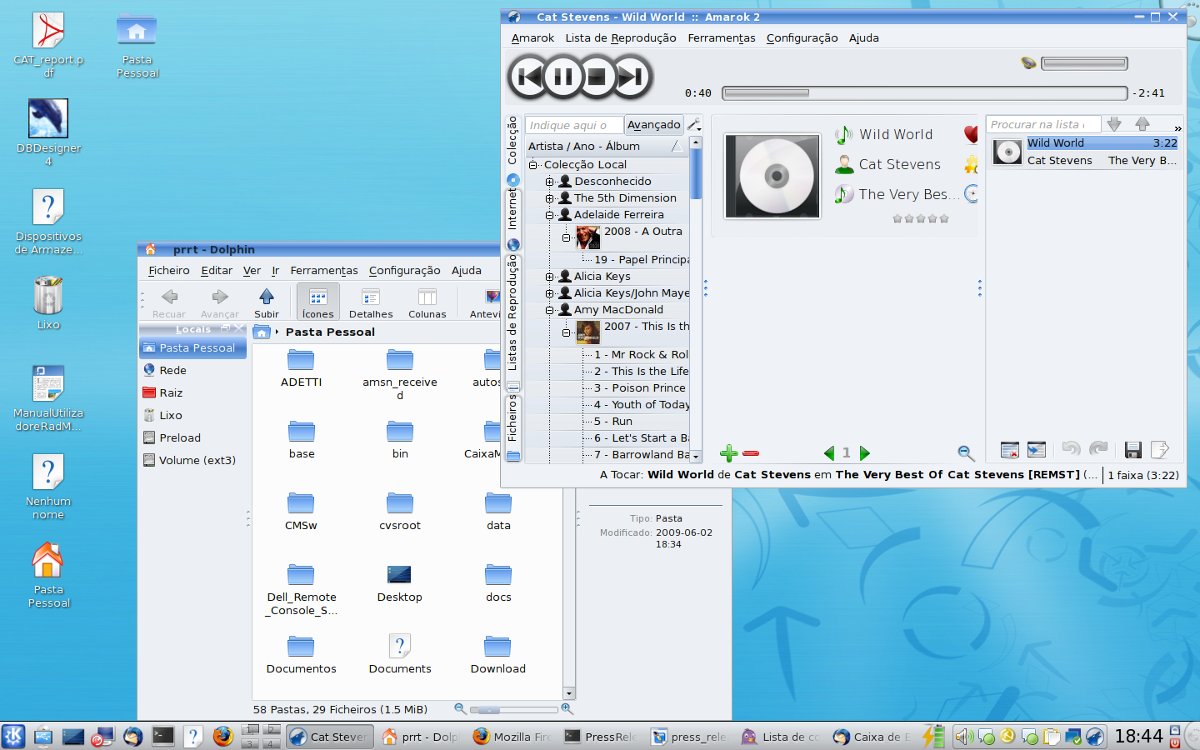Viewport: 1200px width, 750px height.
Task: Skip to next track in Amarok
Action: tap(631, 77)
